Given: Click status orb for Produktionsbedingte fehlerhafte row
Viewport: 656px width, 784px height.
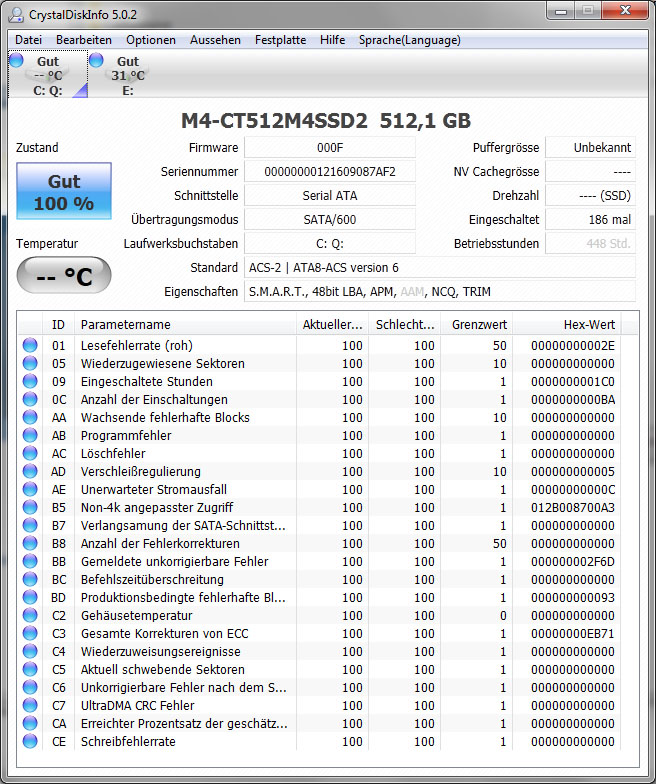Looking at the screenshot, I should click(x=30, y=597).
